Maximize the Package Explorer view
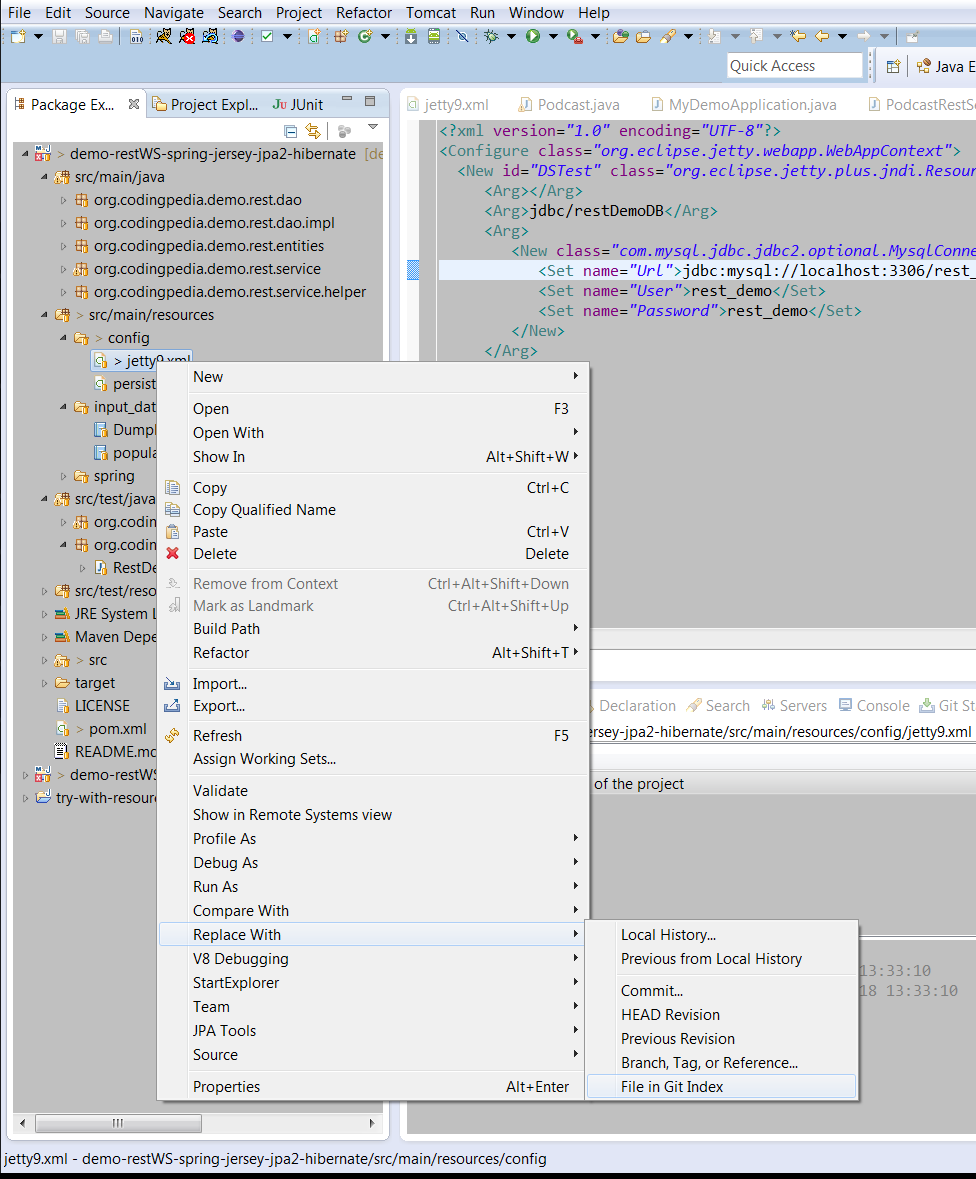This screenshot has width=976, height=1179. click(370, 100)
